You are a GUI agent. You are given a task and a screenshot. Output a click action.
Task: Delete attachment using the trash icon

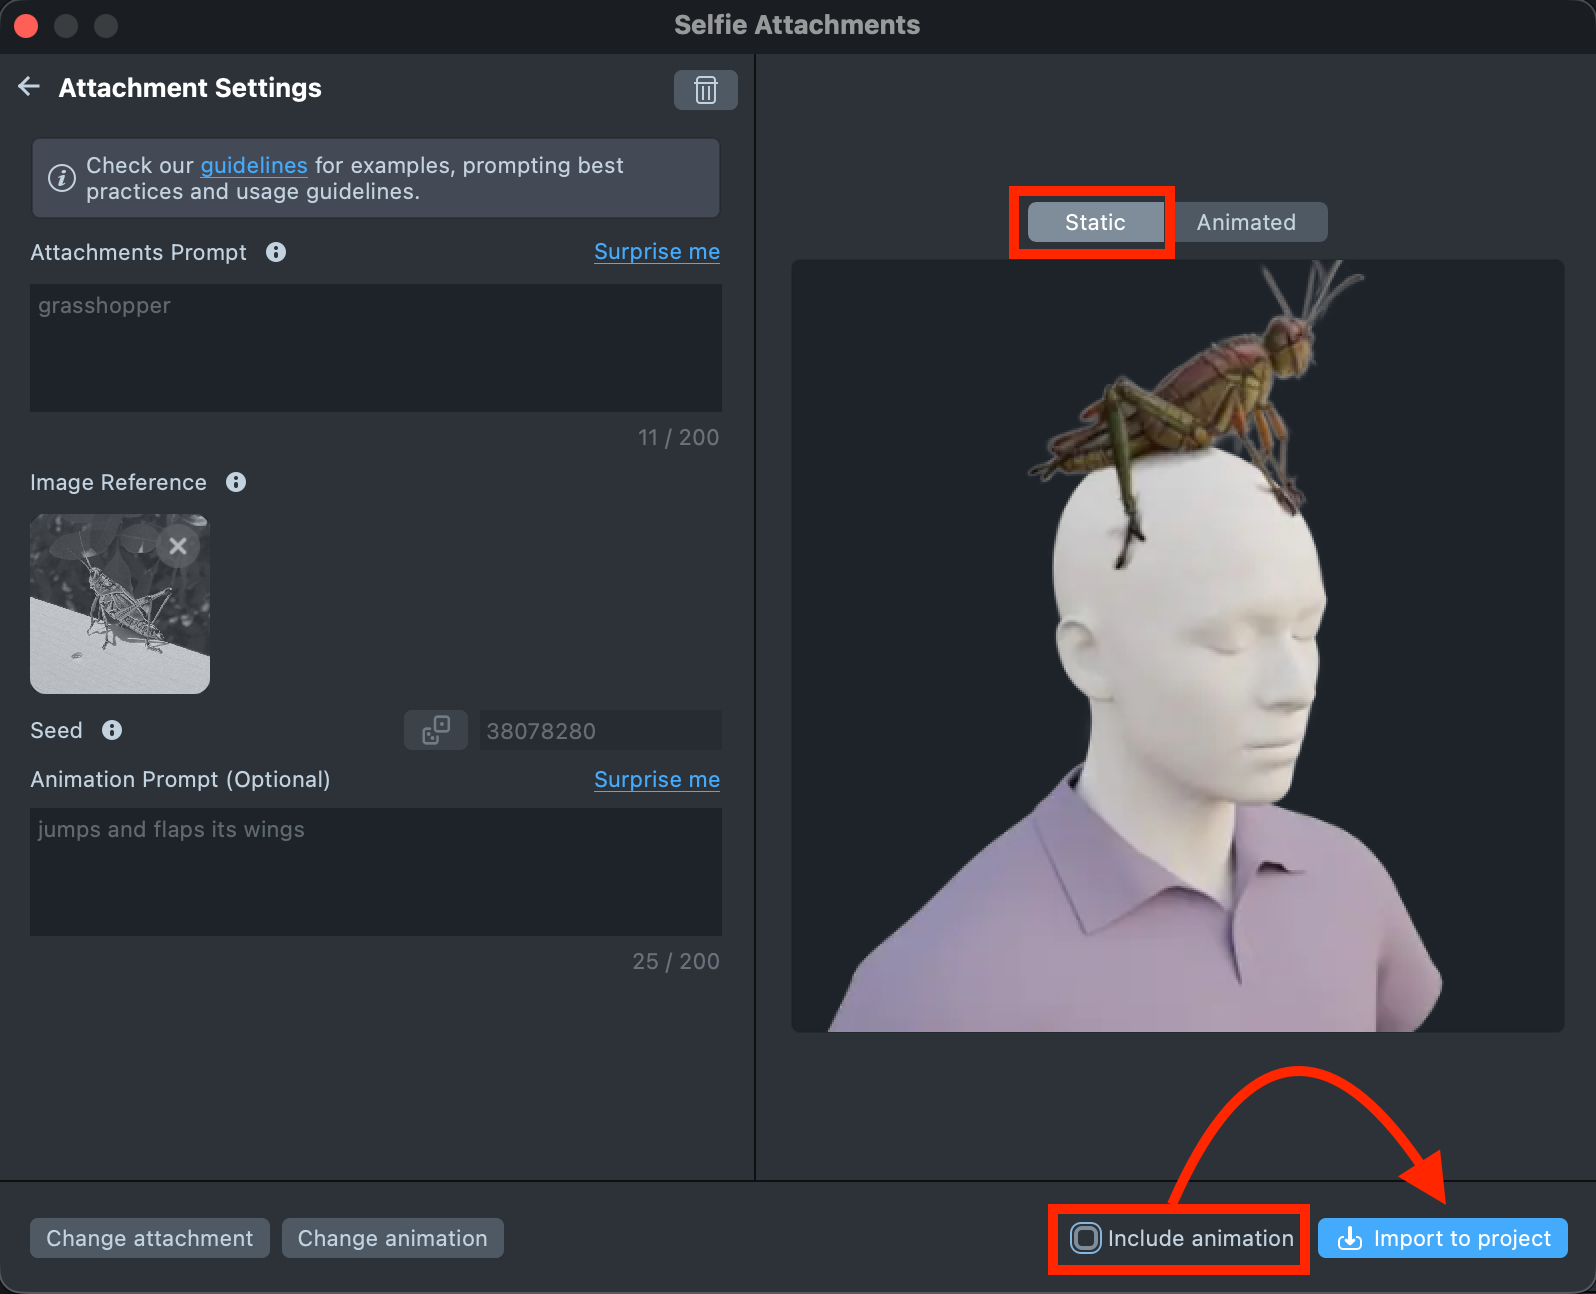click(x=705, y=90)
